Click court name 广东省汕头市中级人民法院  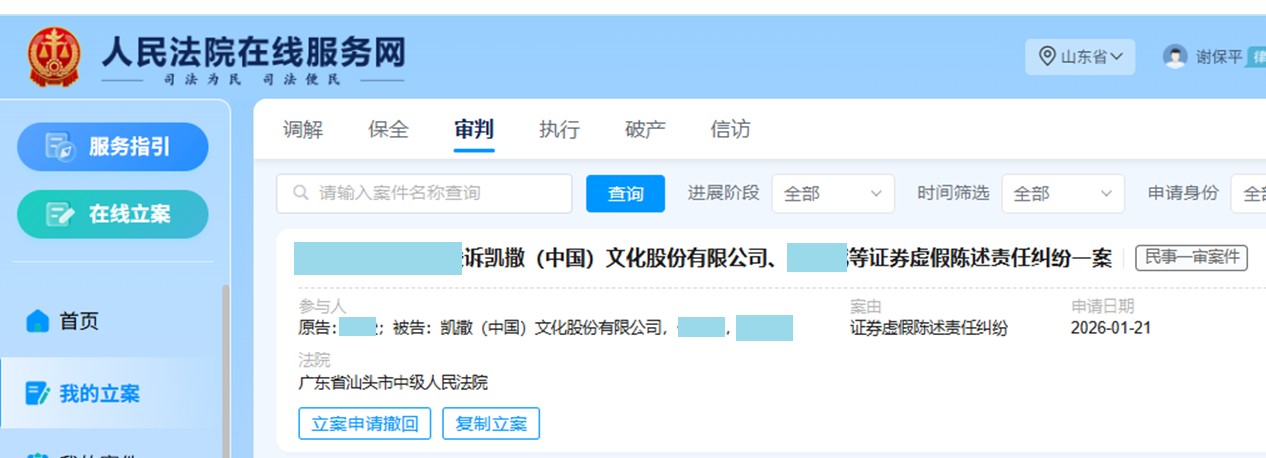point(393,383)
